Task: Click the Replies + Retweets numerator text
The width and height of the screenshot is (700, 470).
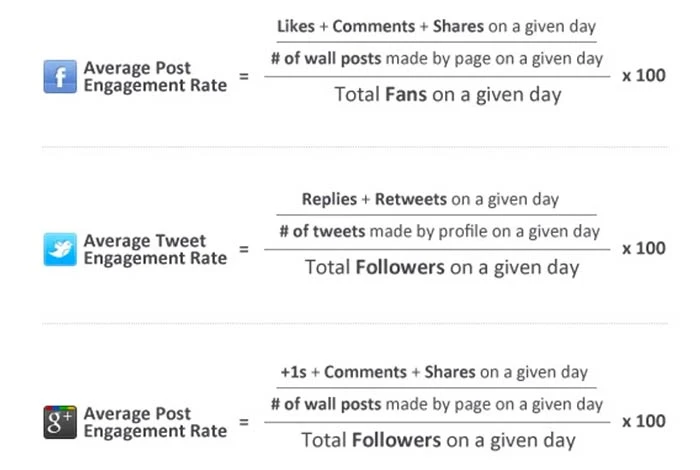Action: click(x=430, y=199)
